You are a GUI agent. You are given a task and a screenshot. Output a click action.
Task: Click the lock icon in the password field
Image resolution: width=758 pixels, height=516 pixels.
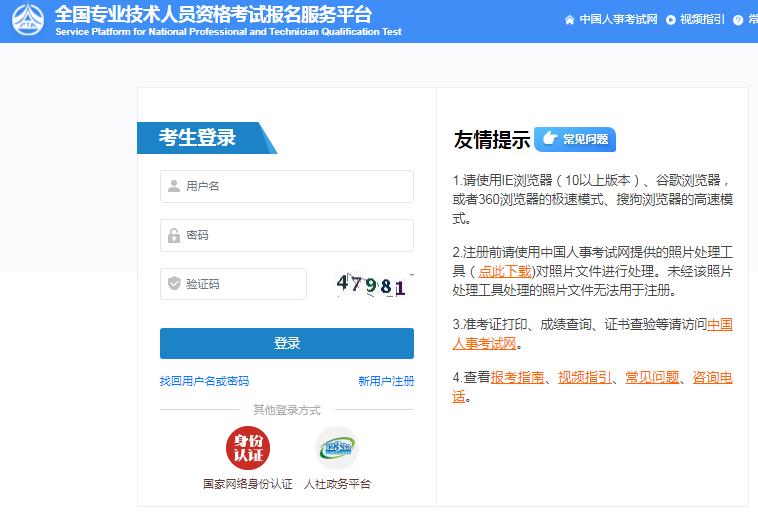174,235
